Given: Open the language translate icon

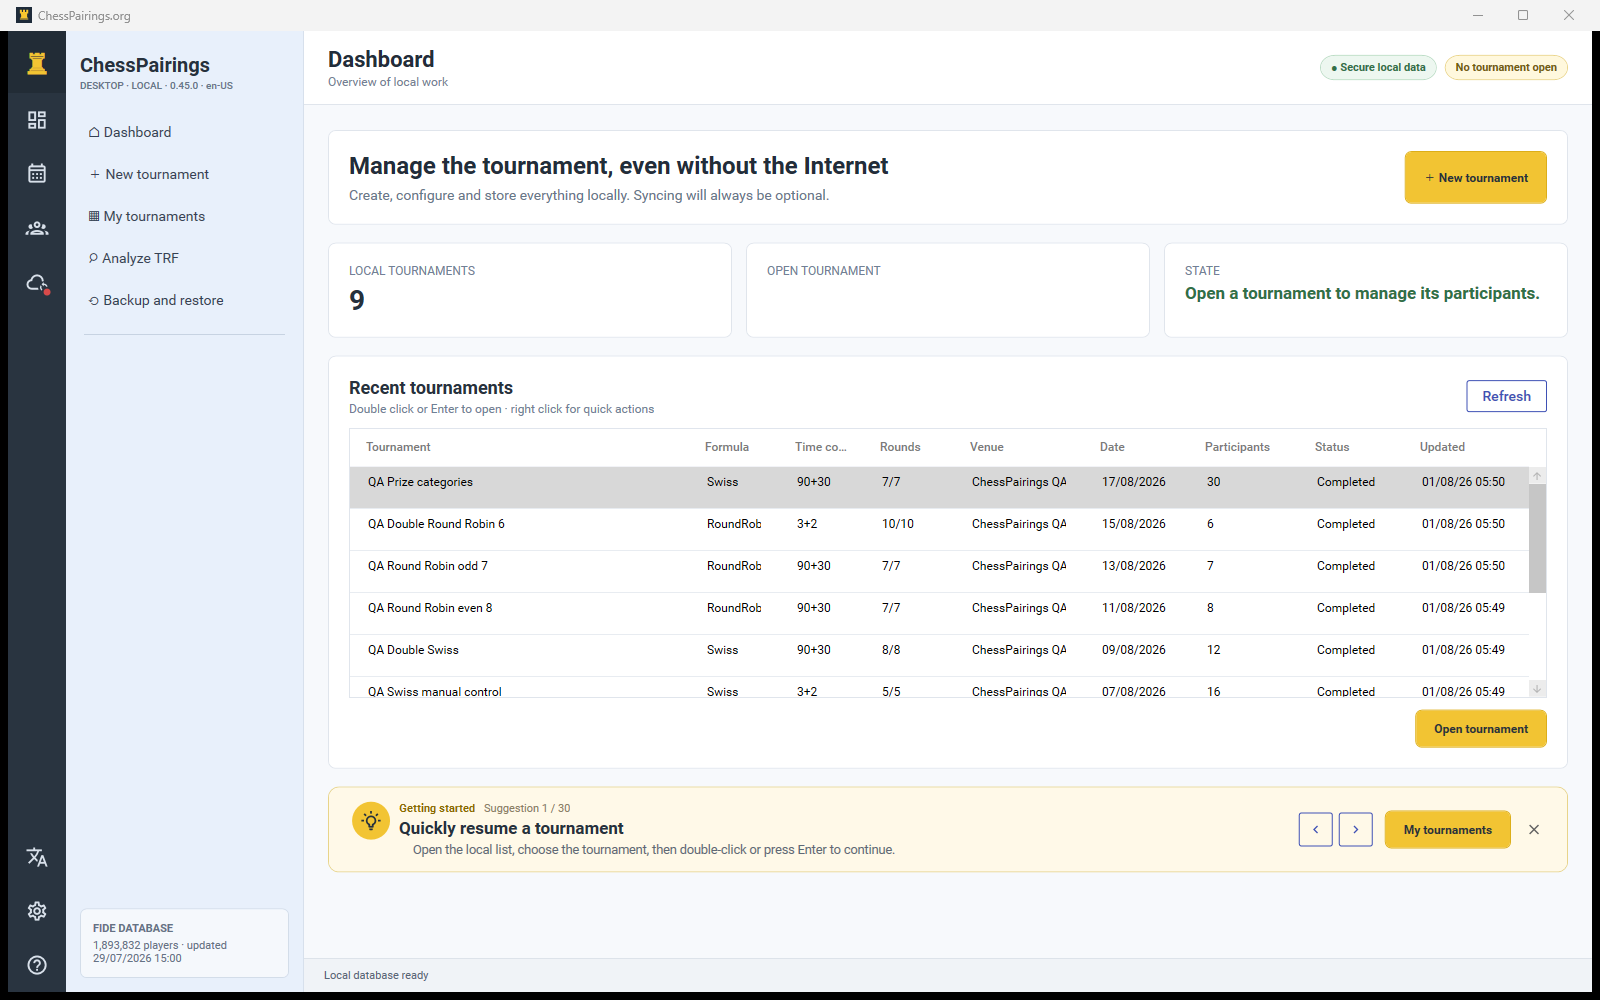Looking at the screenshot, I should (37, 857).
